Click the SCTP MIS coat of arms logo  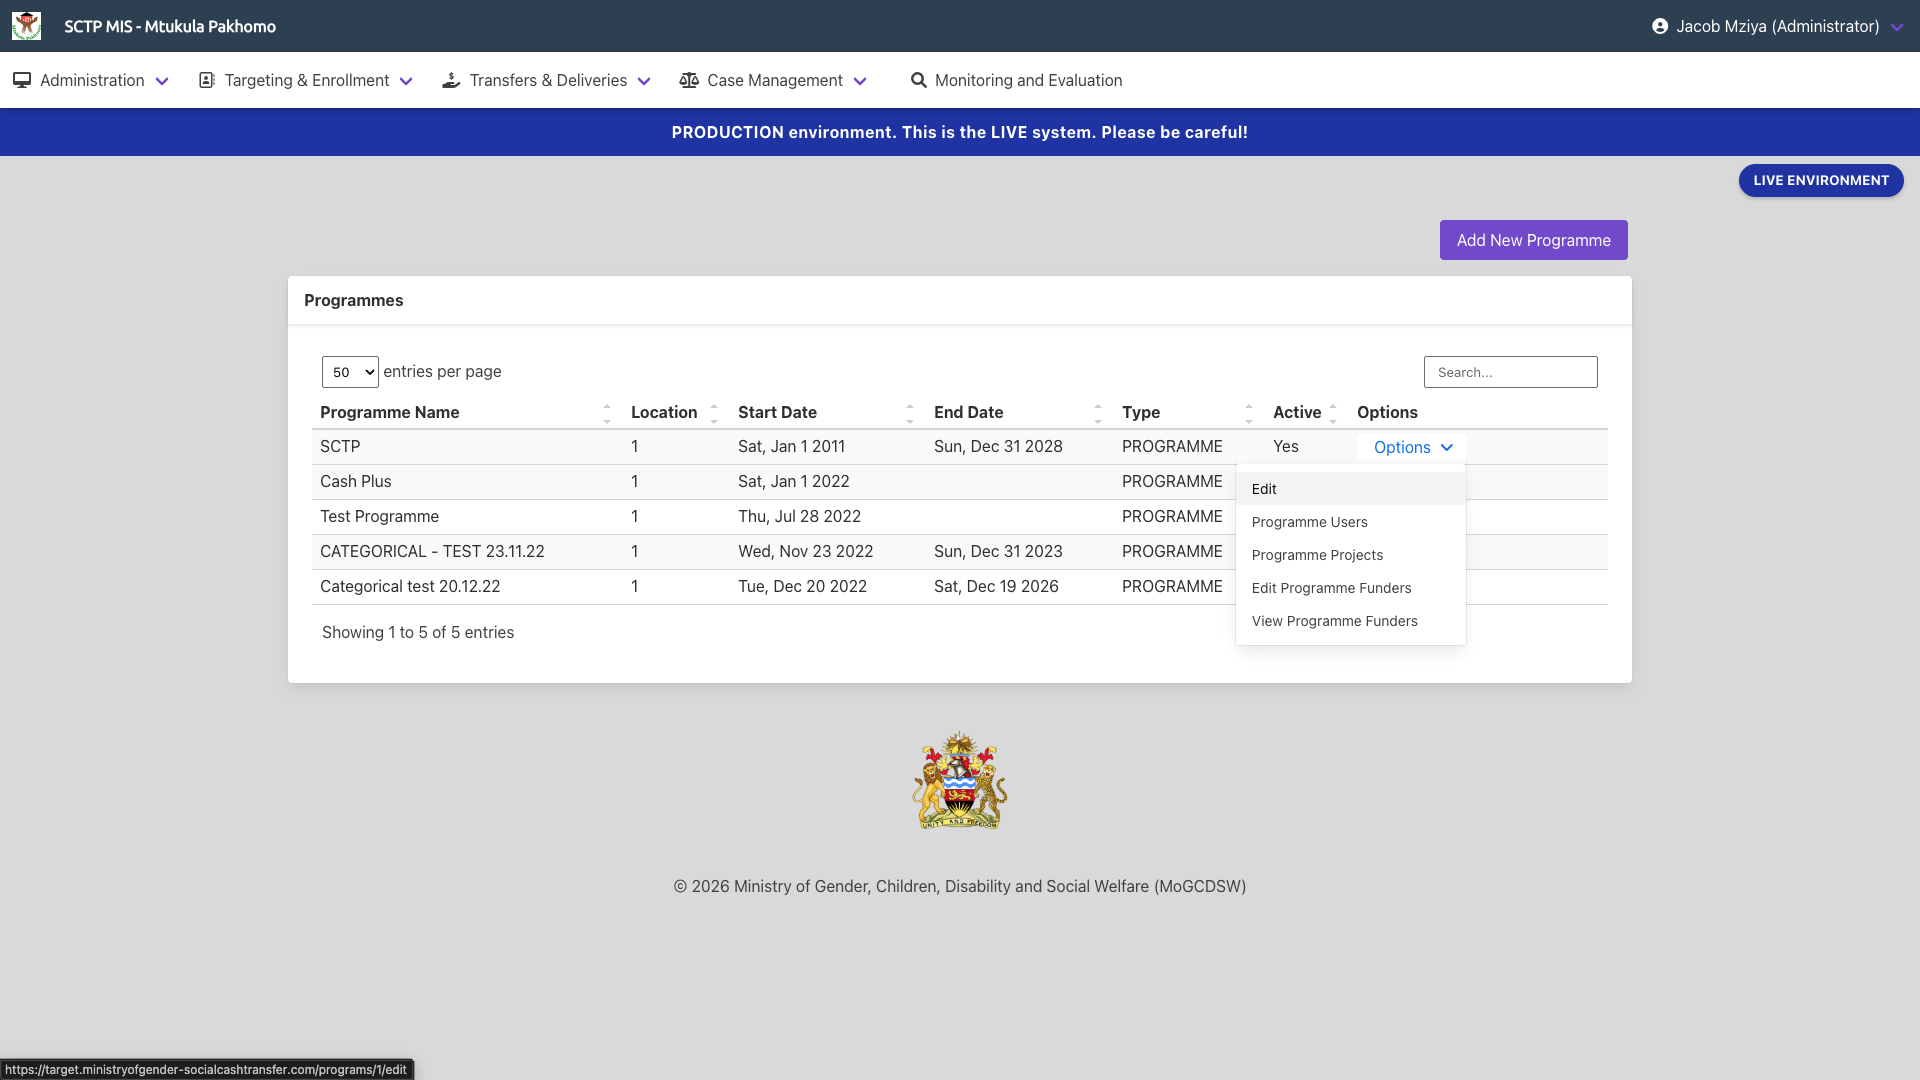(26, 26)
